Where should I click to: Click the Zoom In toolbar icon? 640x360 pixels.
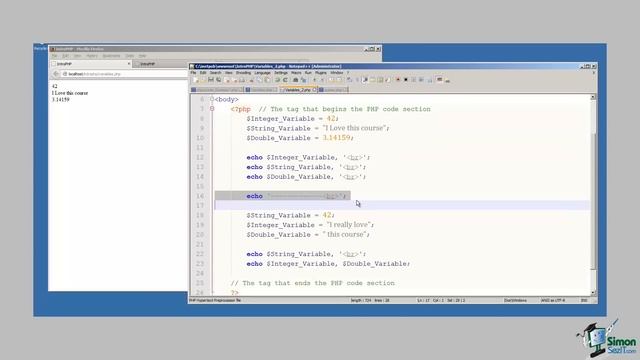314,80
